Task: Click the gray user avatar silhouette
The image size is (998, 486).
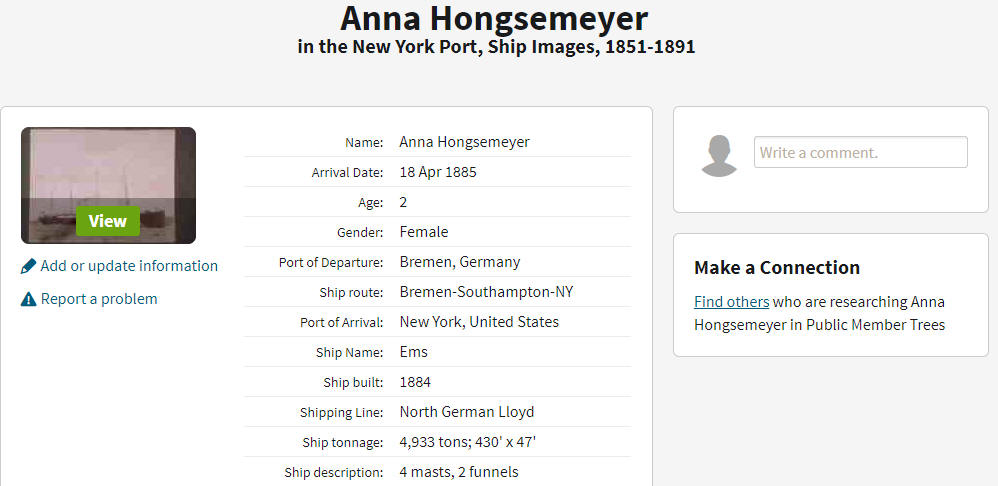Action: (719, 156)
